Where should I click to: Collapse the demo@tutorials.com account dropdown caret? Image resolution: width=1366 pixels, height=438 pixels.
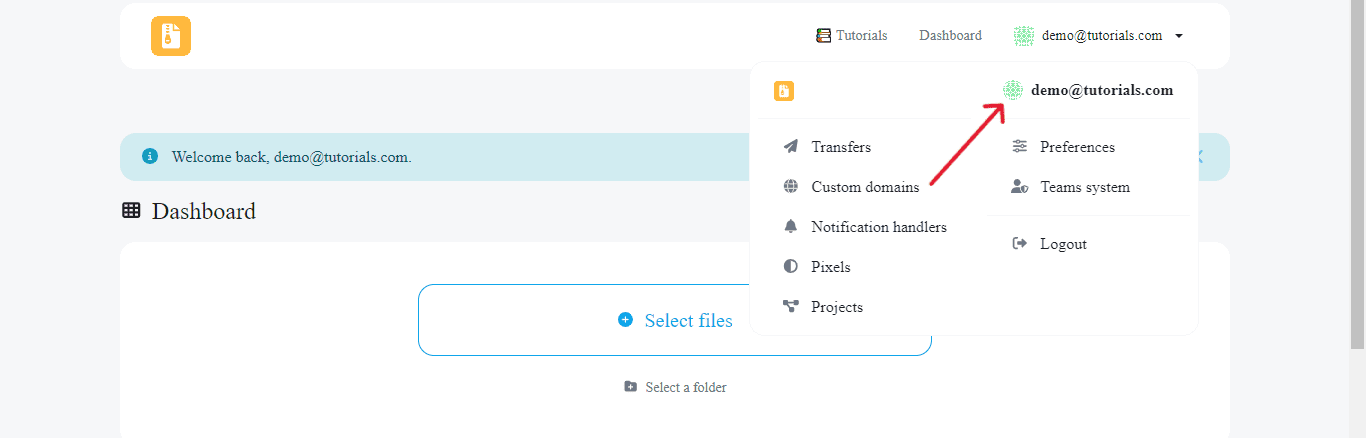click(1179, 36)
